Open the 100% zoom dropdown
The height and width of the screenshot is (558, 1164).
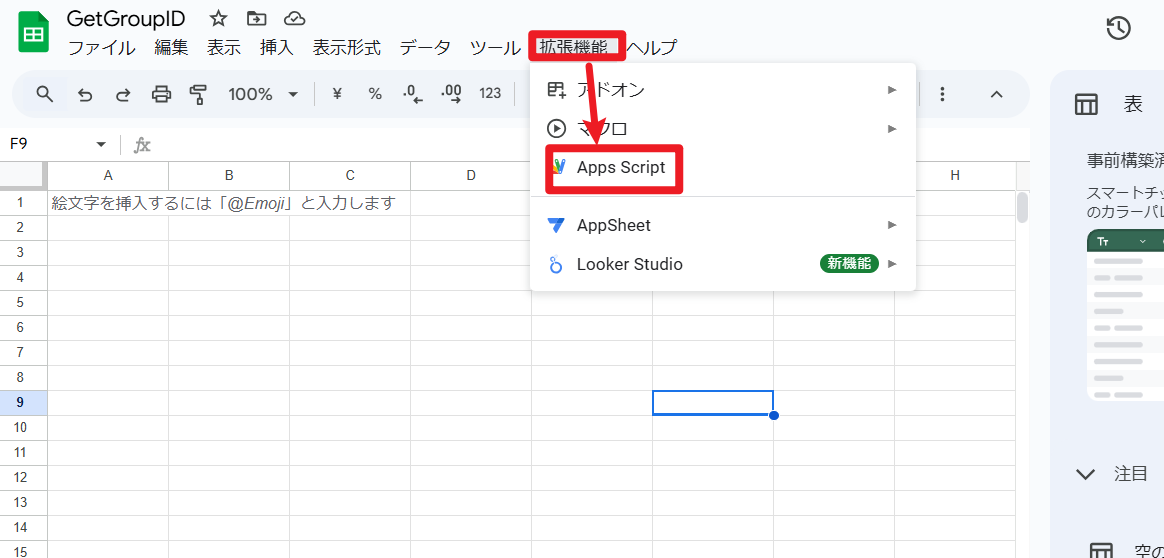262,94
